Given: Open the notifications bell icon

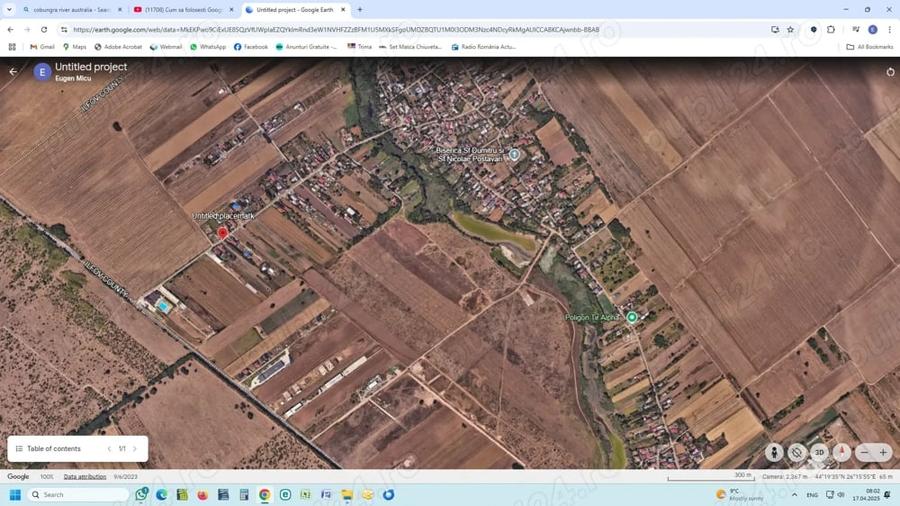Looking at the screenshot, I should 888,495.
